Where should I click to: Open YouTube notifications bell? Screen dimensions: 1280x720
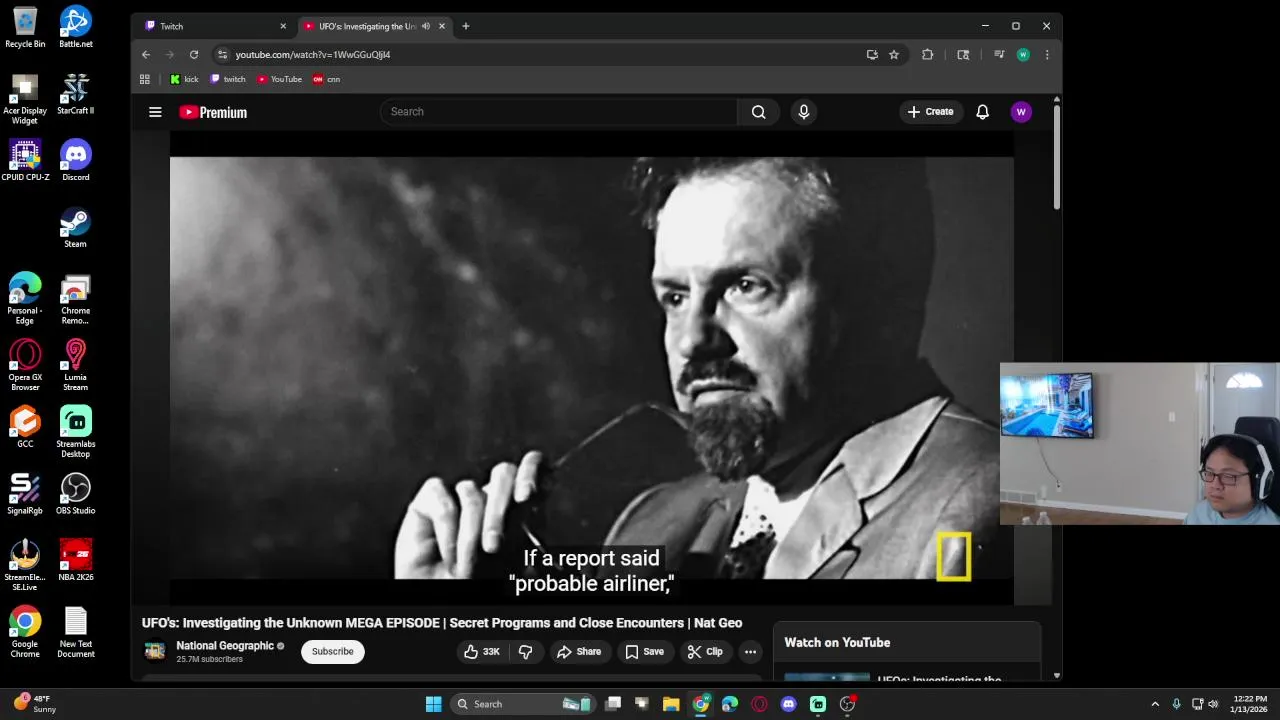pos(982,112)
